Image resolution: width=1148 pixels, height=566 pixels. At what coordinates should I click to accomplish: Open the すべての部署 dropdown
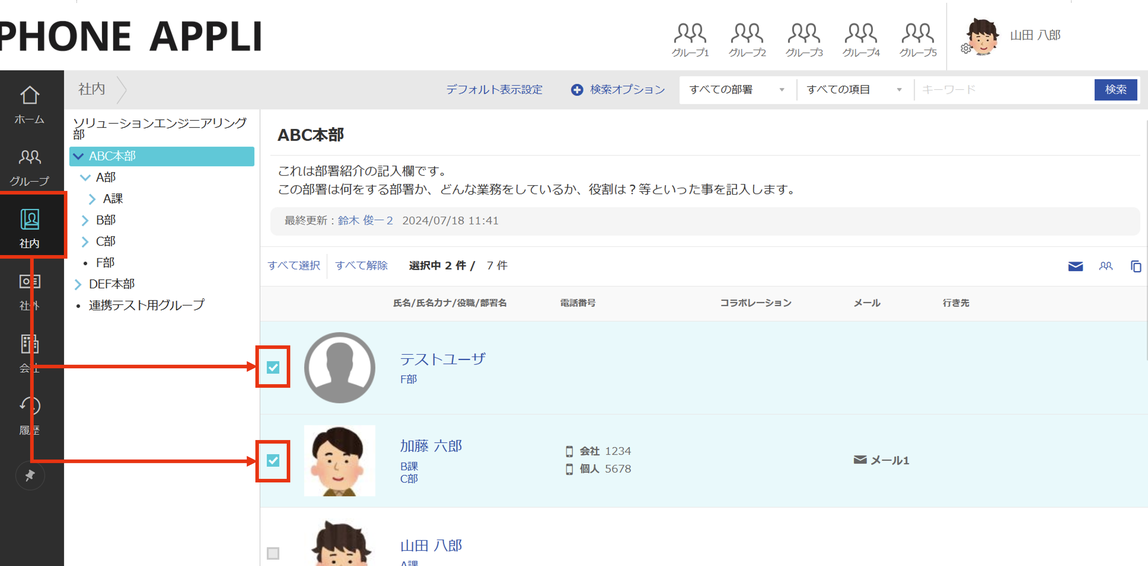click(x=738, y=89)
